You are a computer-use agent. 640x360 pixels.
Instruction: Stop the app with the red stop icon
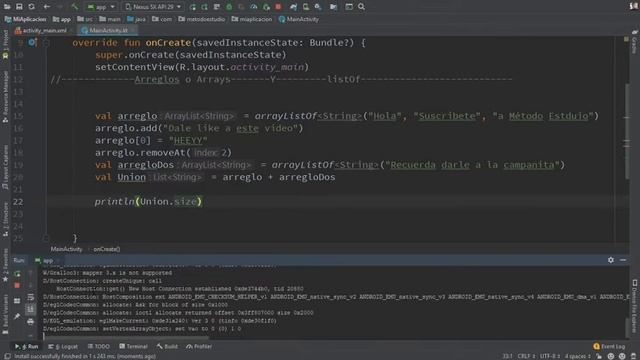point(278,7)
